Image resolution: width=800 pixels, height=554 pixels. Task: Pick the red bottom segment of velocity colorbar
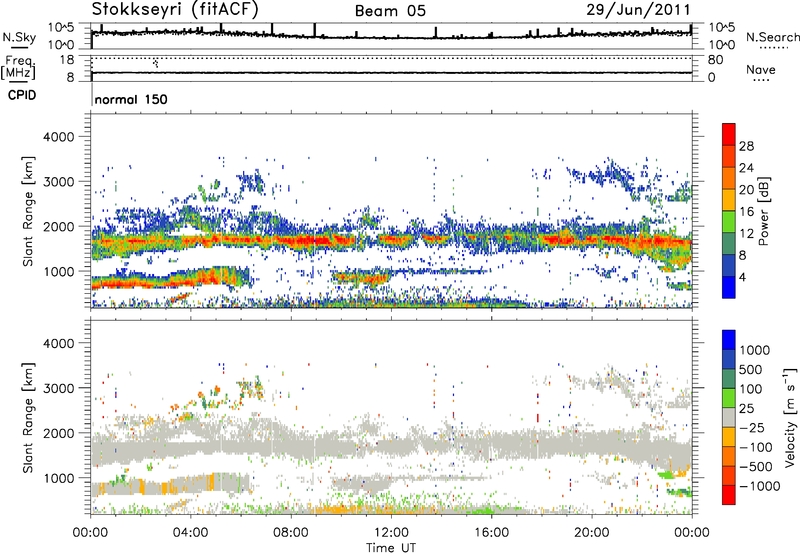click(x=729, y=495)
